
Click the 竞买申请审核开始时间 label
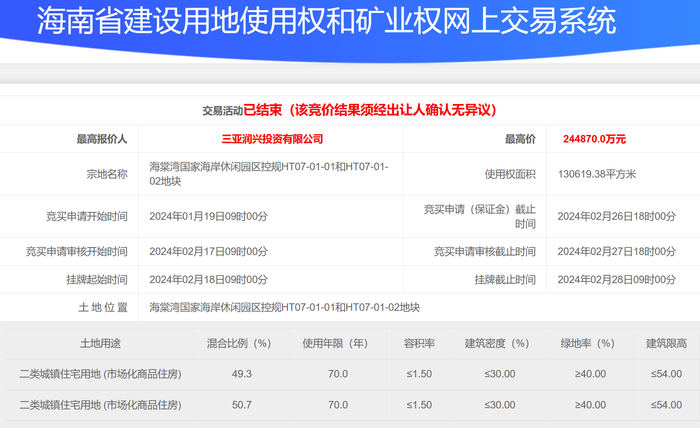pos(76,252)
